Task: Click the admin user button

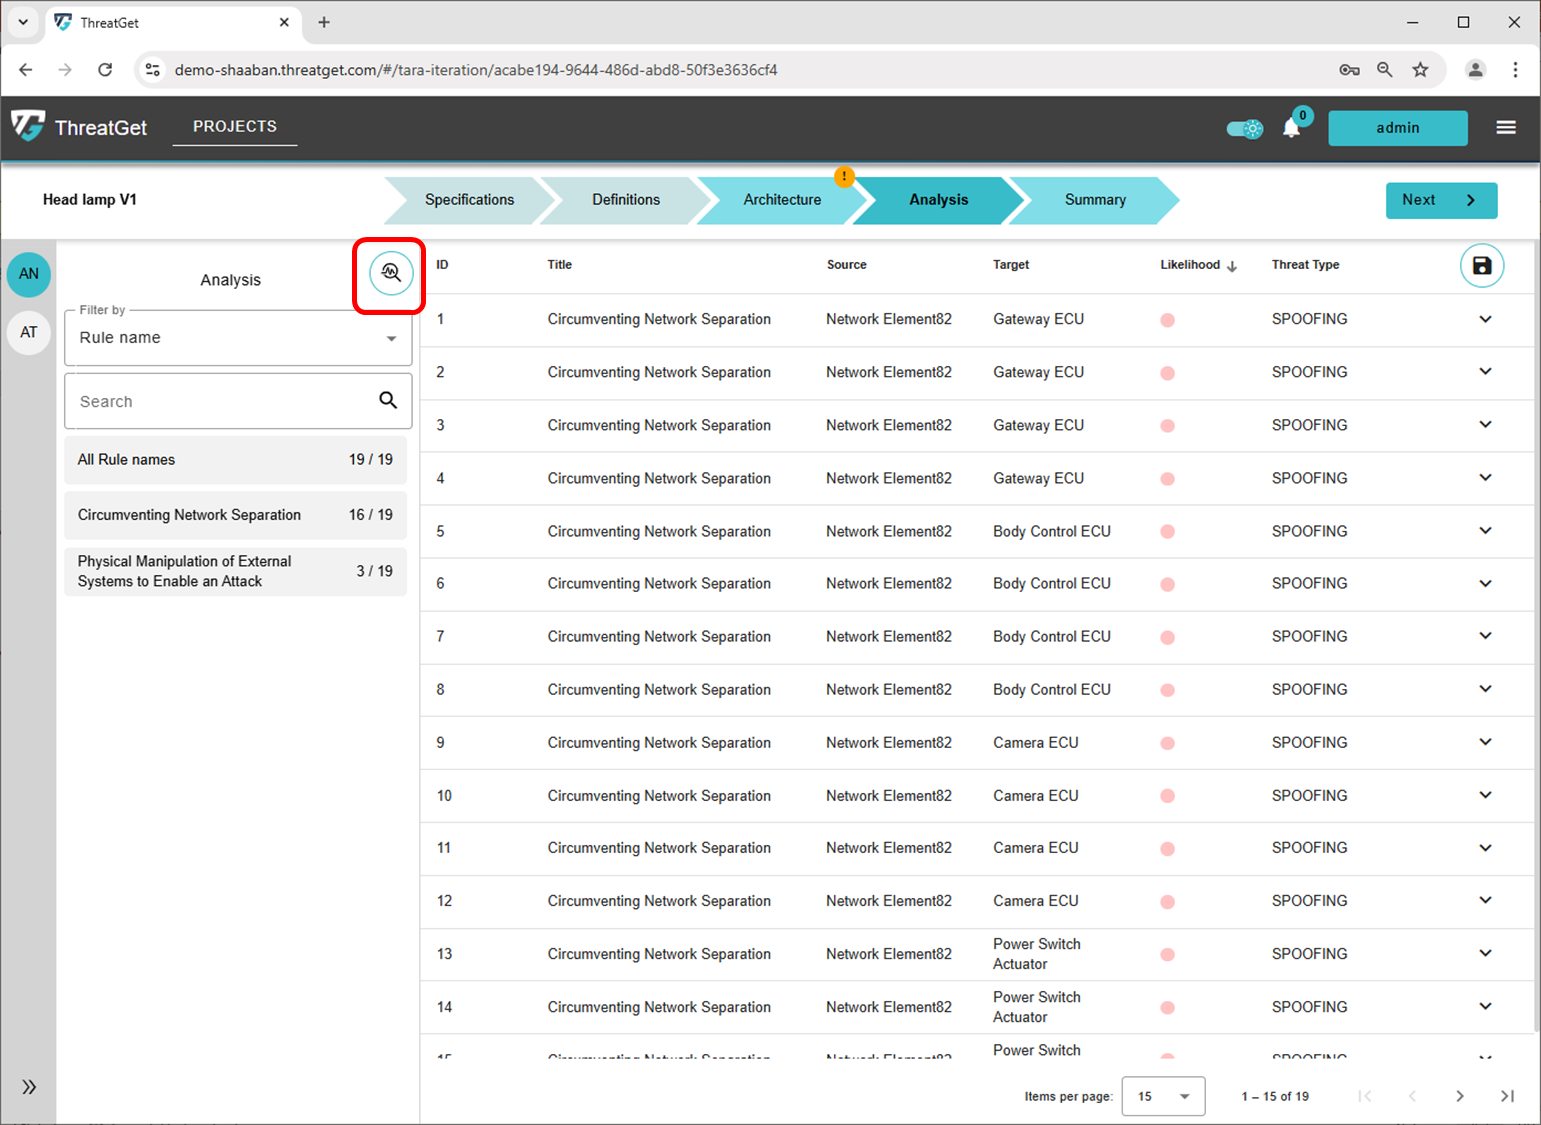Action: point(1397,128)
